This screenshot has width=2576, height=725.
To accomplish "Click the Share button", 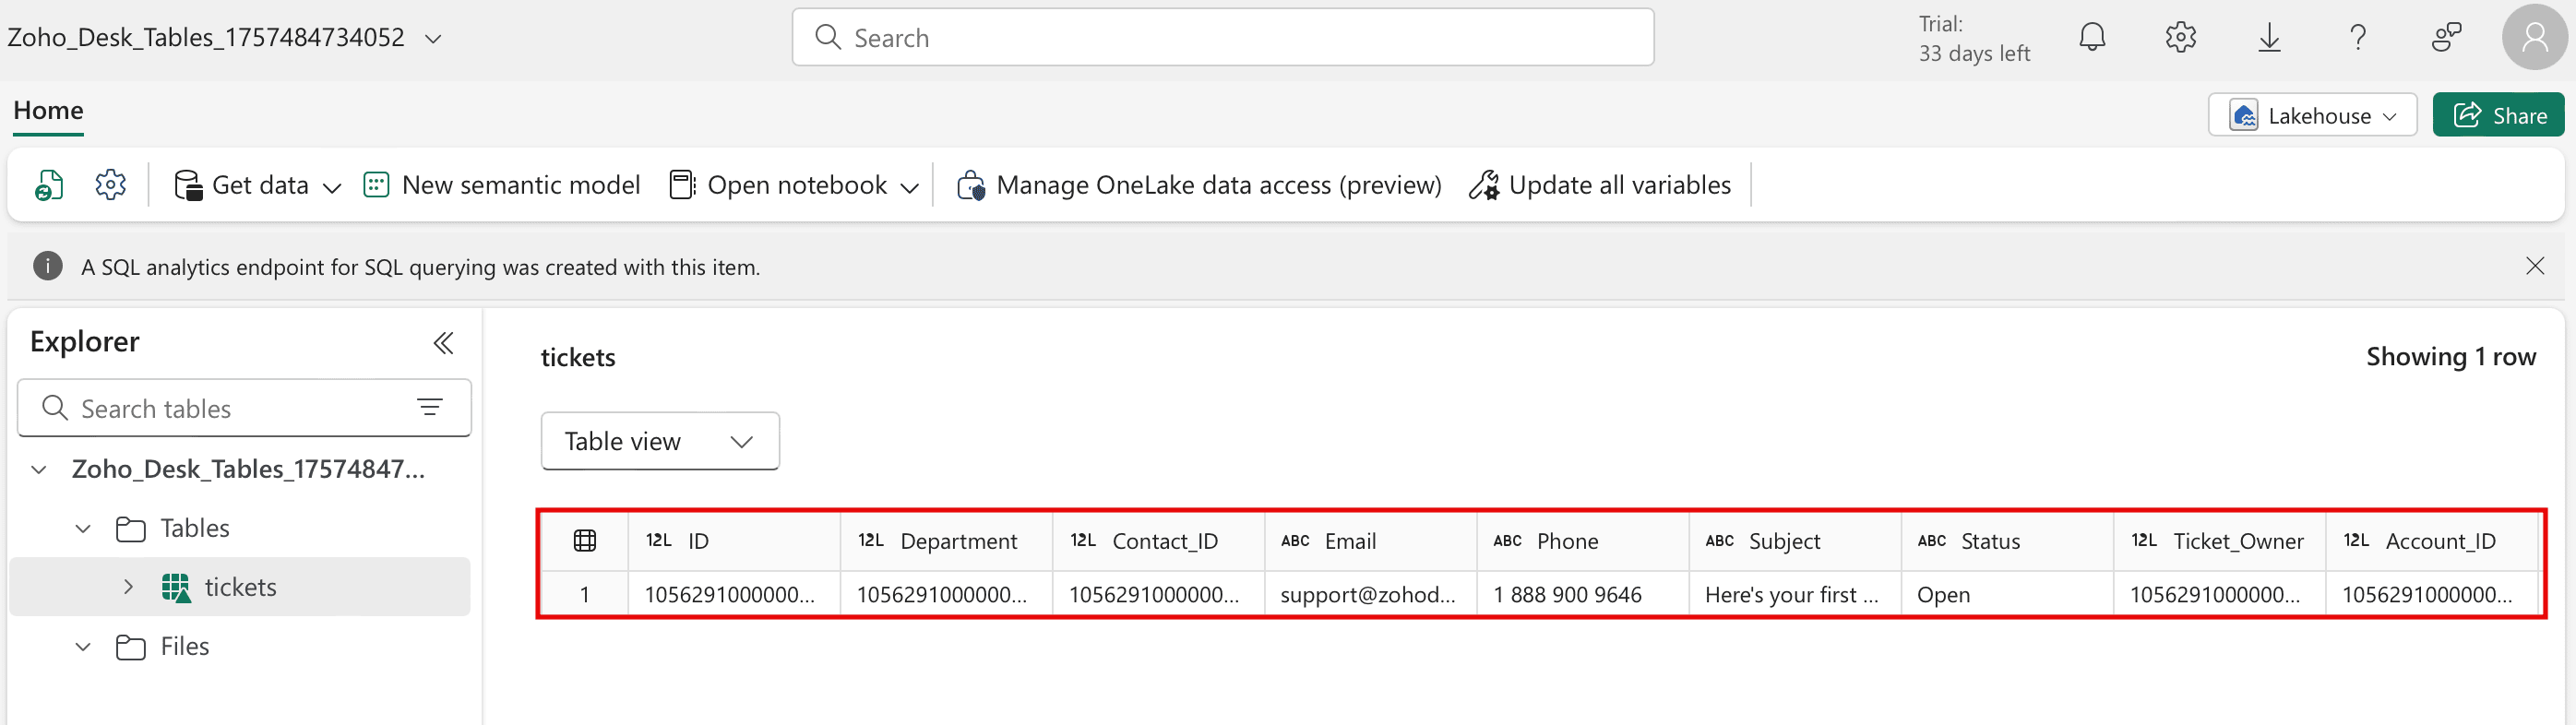I will coord(2498,116).
